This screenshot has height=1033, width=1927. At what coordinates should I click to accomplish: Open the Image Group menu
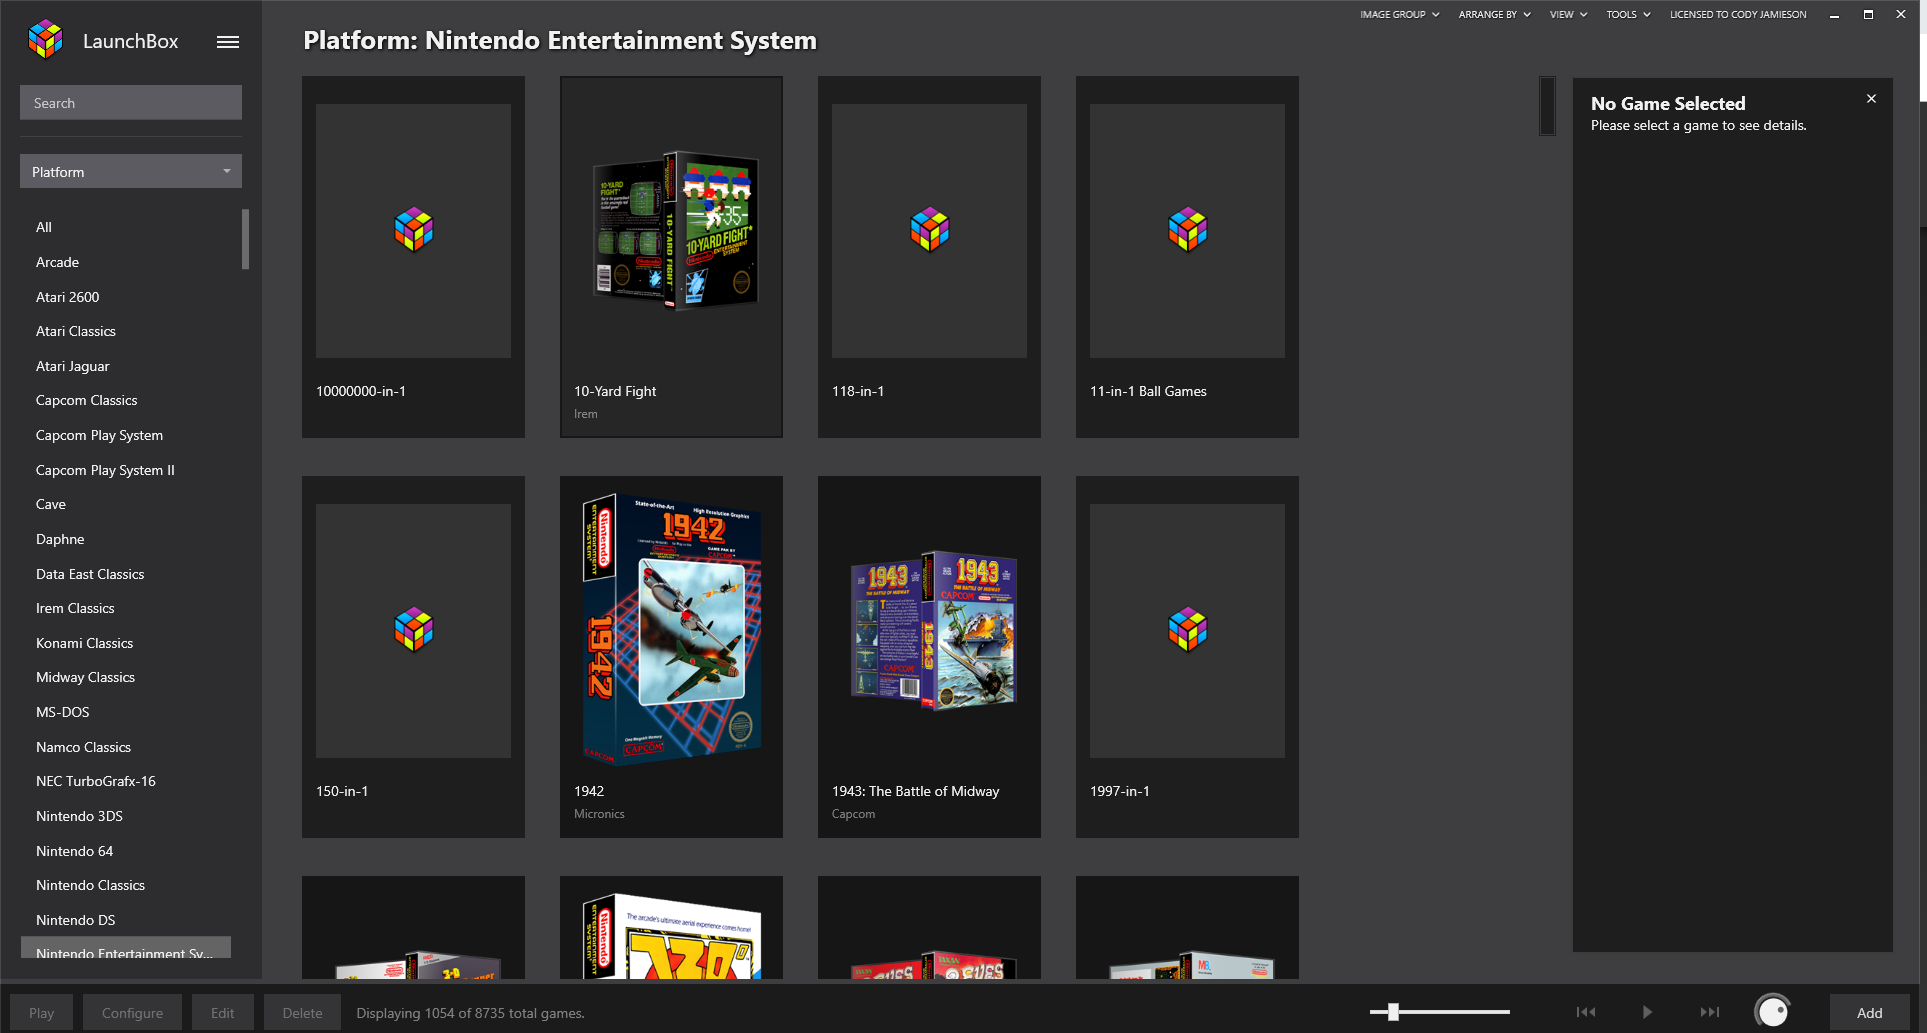1399,15
